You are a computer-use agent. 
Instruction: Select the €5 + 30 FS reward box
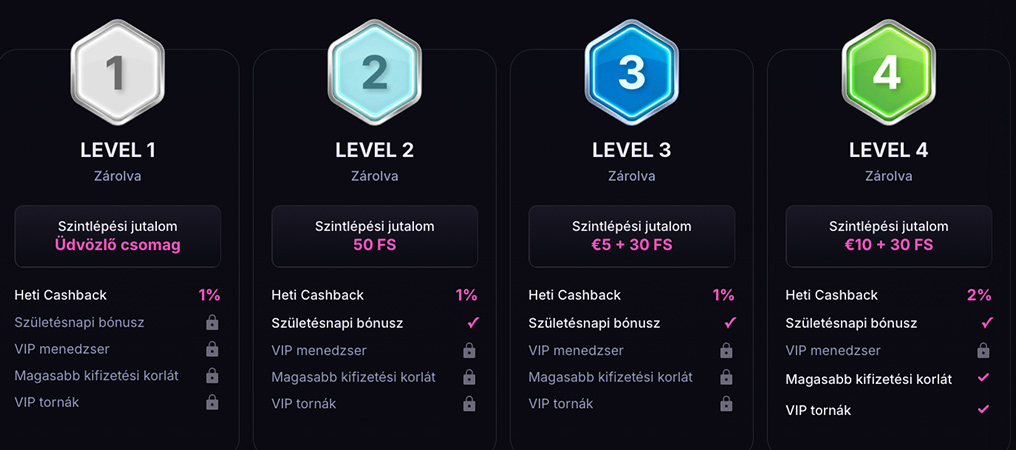[x=632, y=236]
